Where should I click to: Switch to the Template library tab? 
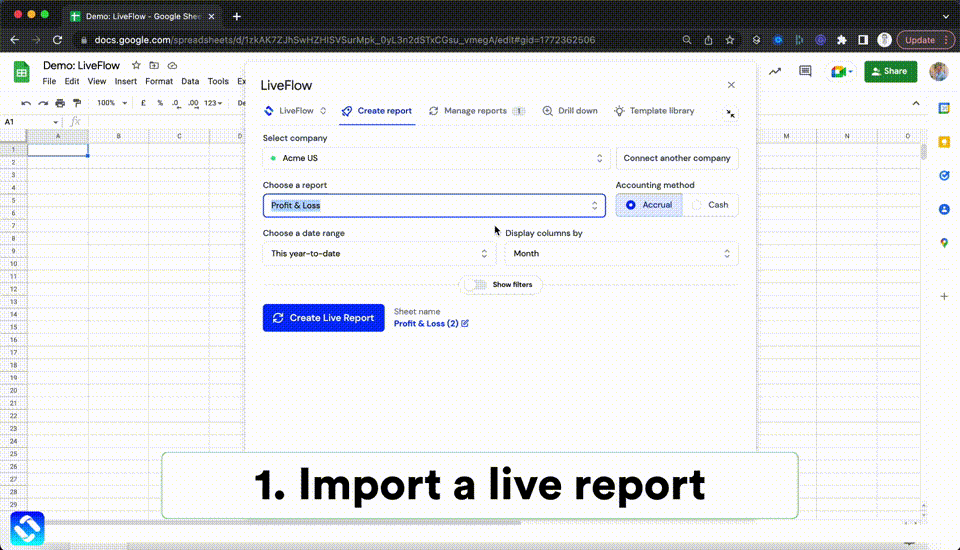tap(654, 111)
